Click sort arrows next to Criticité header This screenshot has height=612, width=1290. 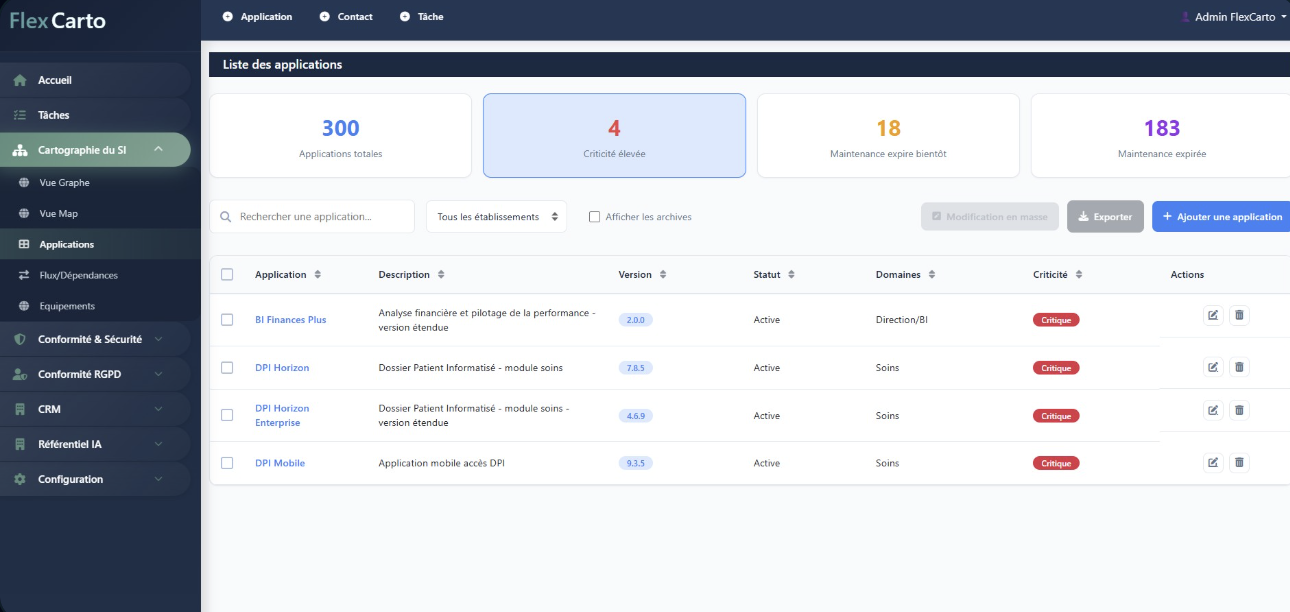pos(1079,275)
